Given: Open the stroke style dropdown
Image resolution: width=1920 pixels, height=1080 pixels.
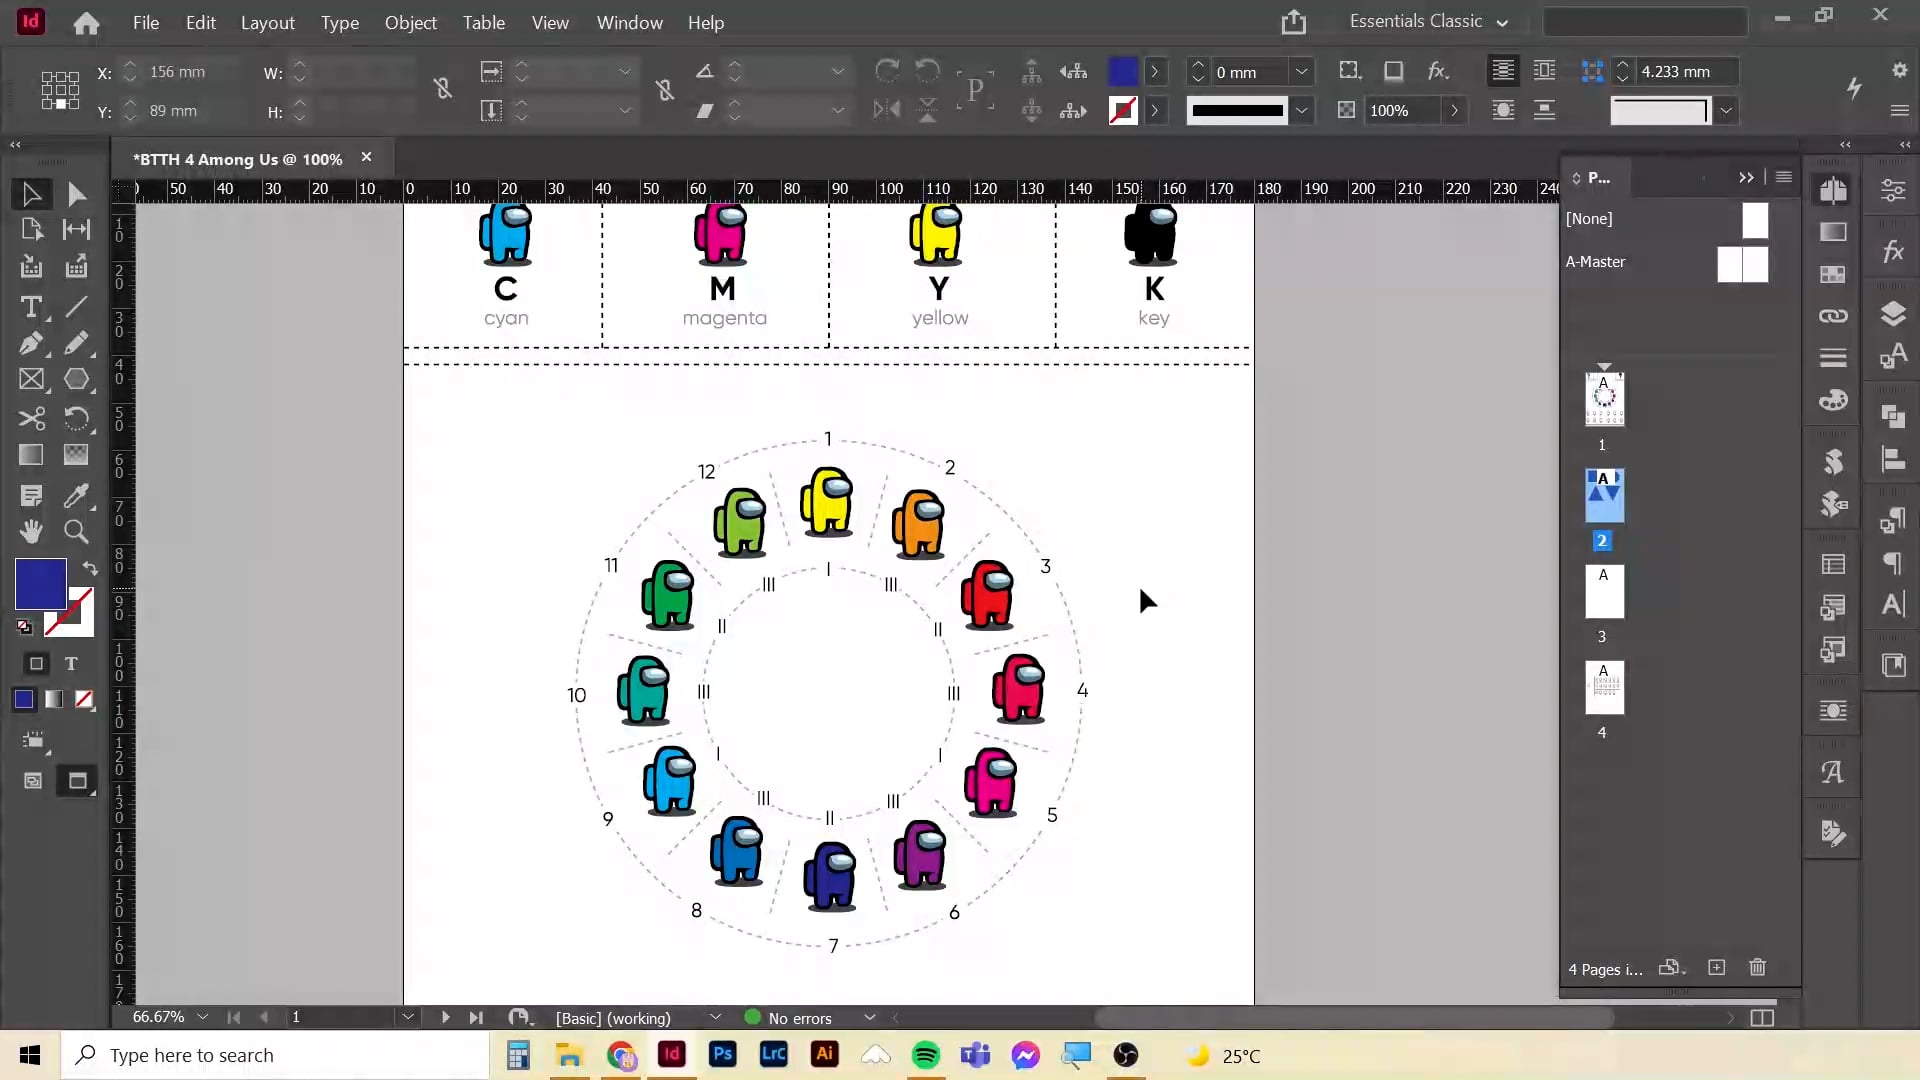Looking at the screenshot, I should (x=1301, y=111).
